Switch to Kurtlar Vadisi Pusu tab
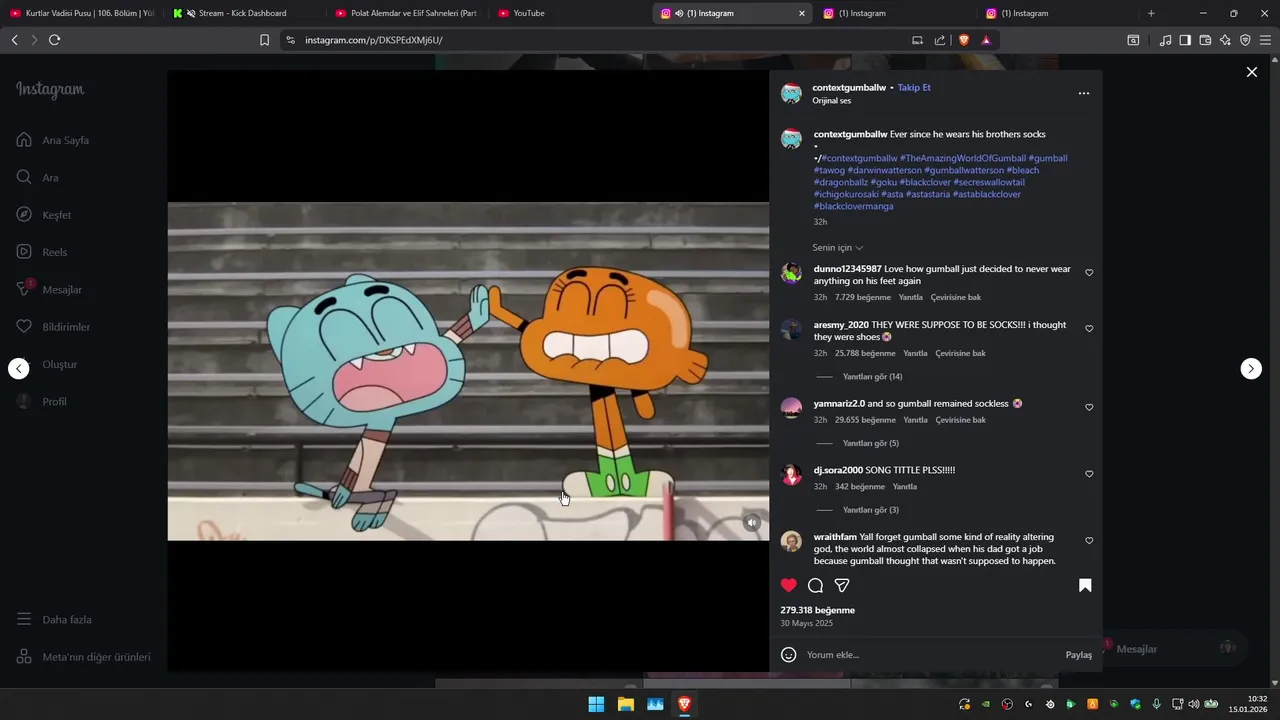 pos(82,13)
